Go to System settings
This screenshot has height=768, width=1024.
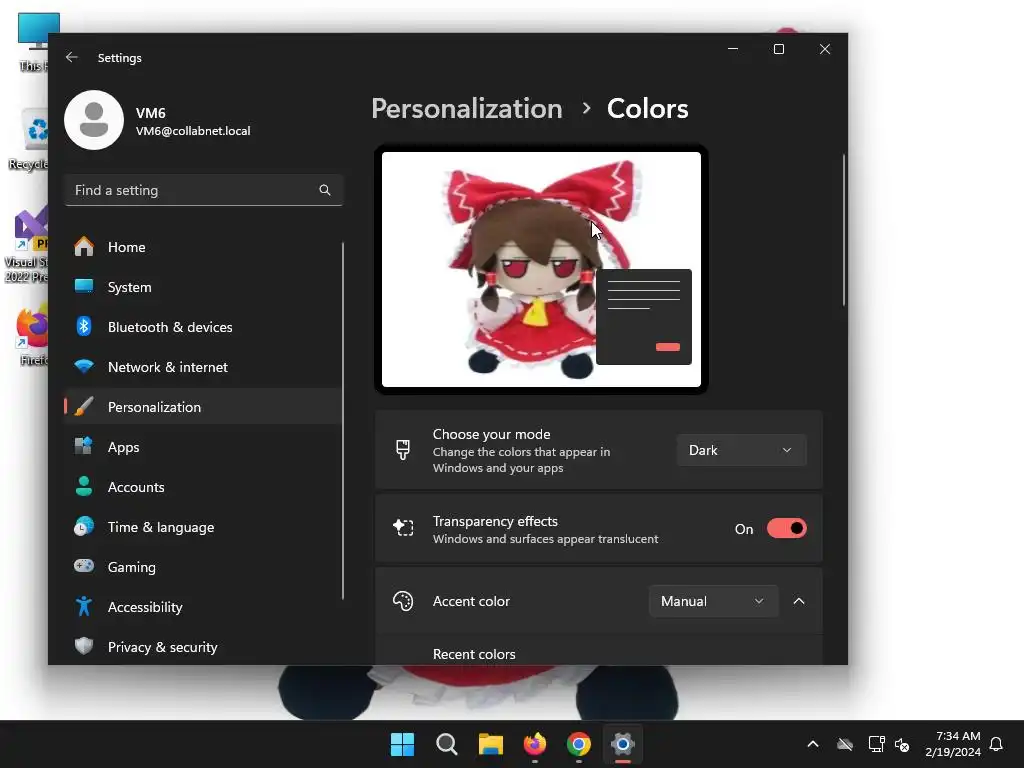[x=203, y=287]
